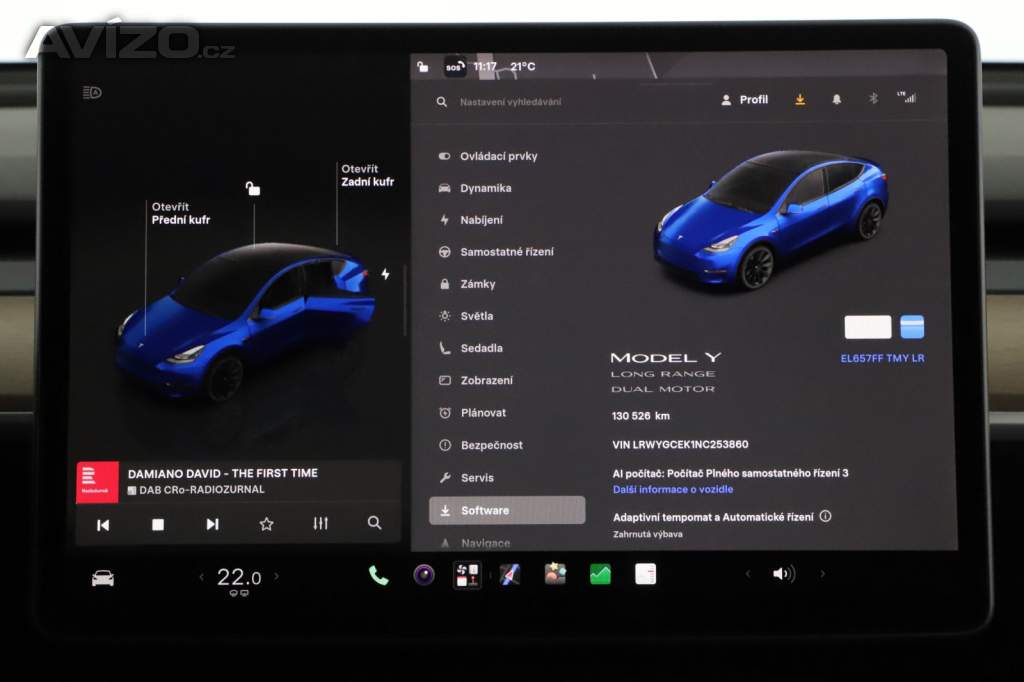
Task: Lower volume with left chevron
Action: (748, 574)
